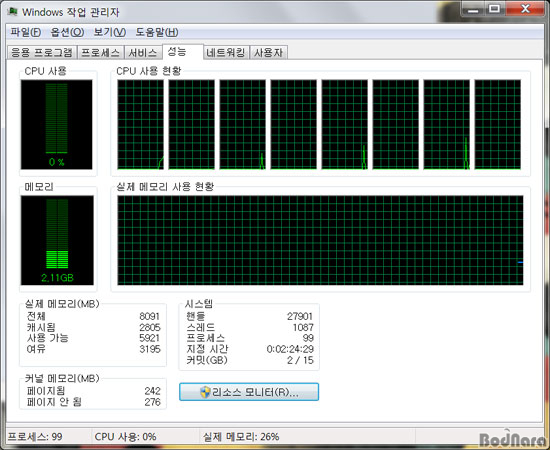The height and width of the screenshot is (450, 550).
Task: Open the 파일(F) menu
Action: click(x=26, y=32)
